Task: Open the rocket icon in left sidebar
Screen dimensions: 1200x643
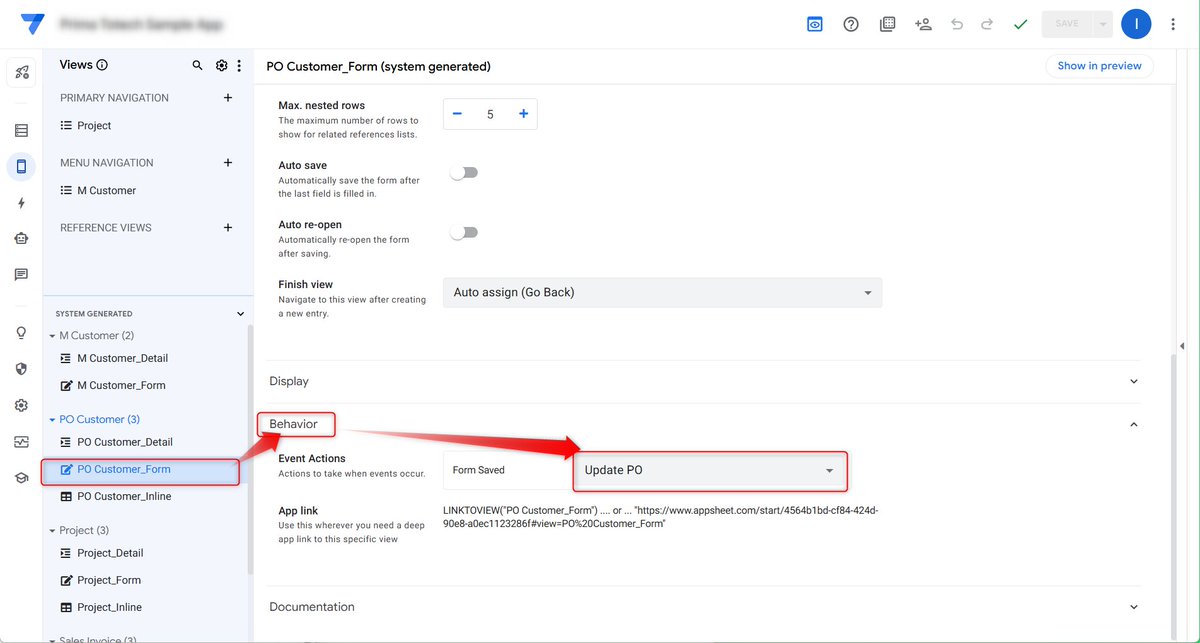Action: 21,72
